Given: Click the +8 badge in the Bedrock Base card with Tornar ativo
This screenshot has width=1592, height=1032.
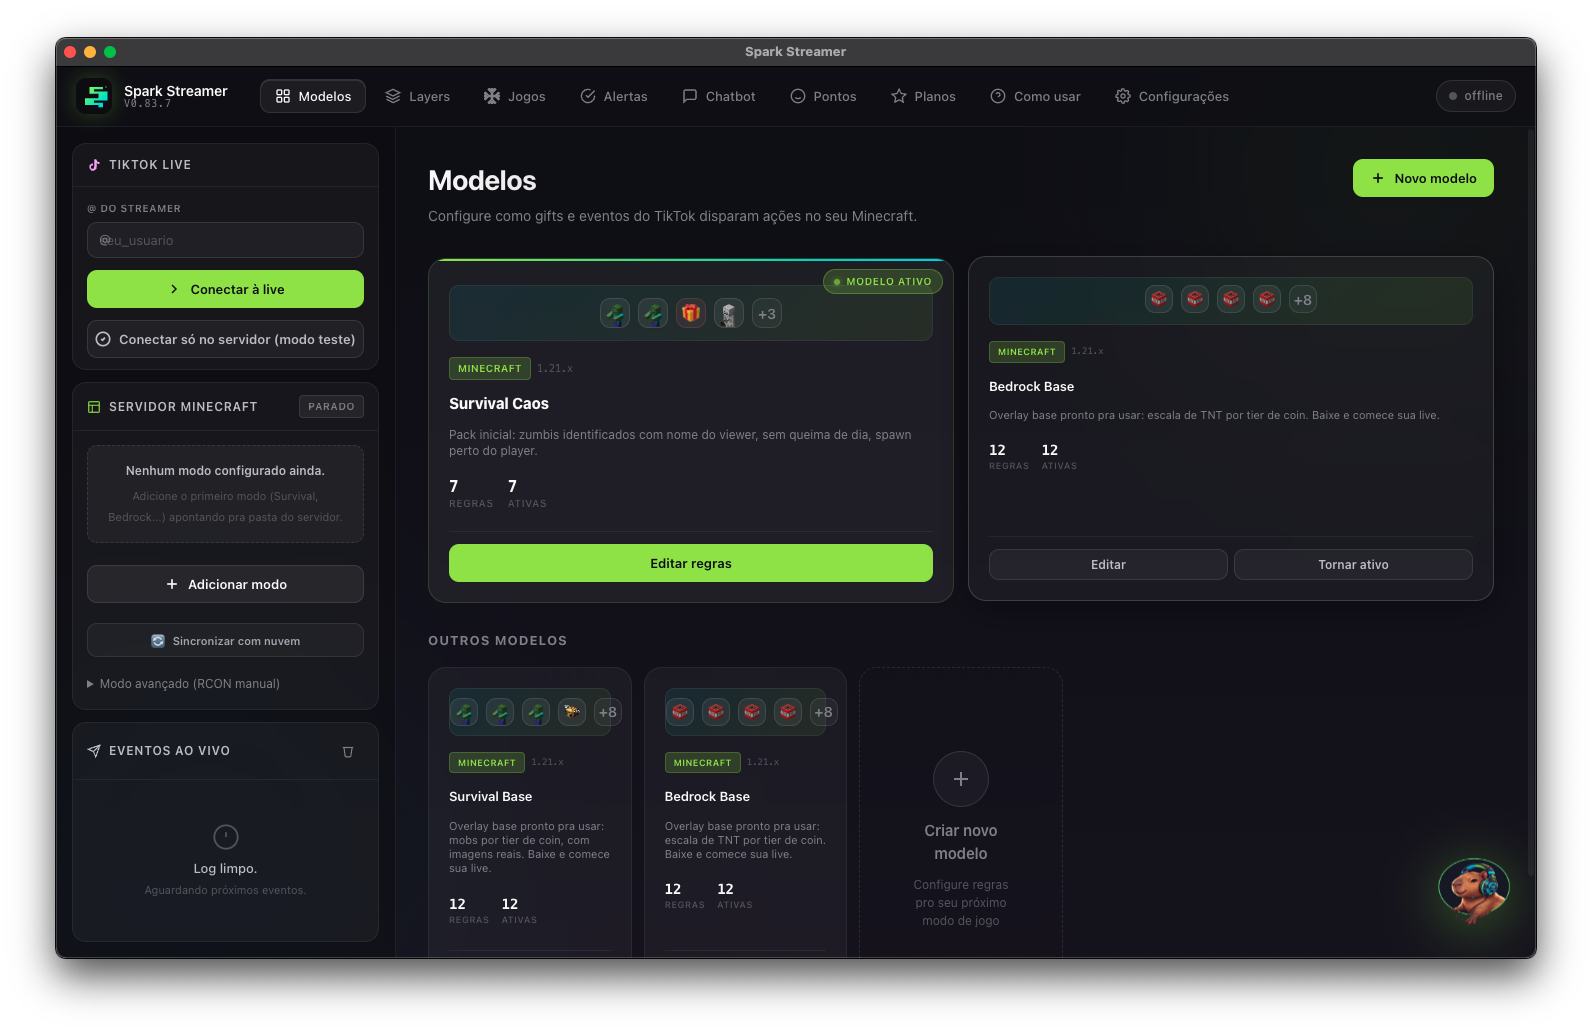Looking at the screenshot, I should (1302, 300).
